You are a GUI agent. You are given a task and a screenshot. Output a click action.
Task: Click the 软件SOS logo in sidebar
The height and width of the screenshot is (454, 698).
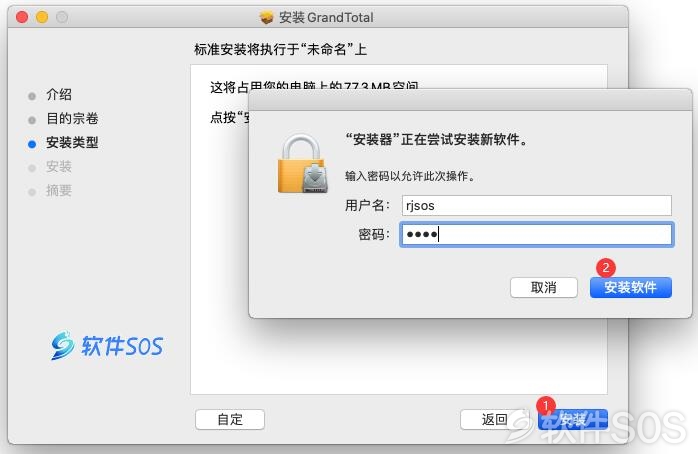tap(107, 345)
